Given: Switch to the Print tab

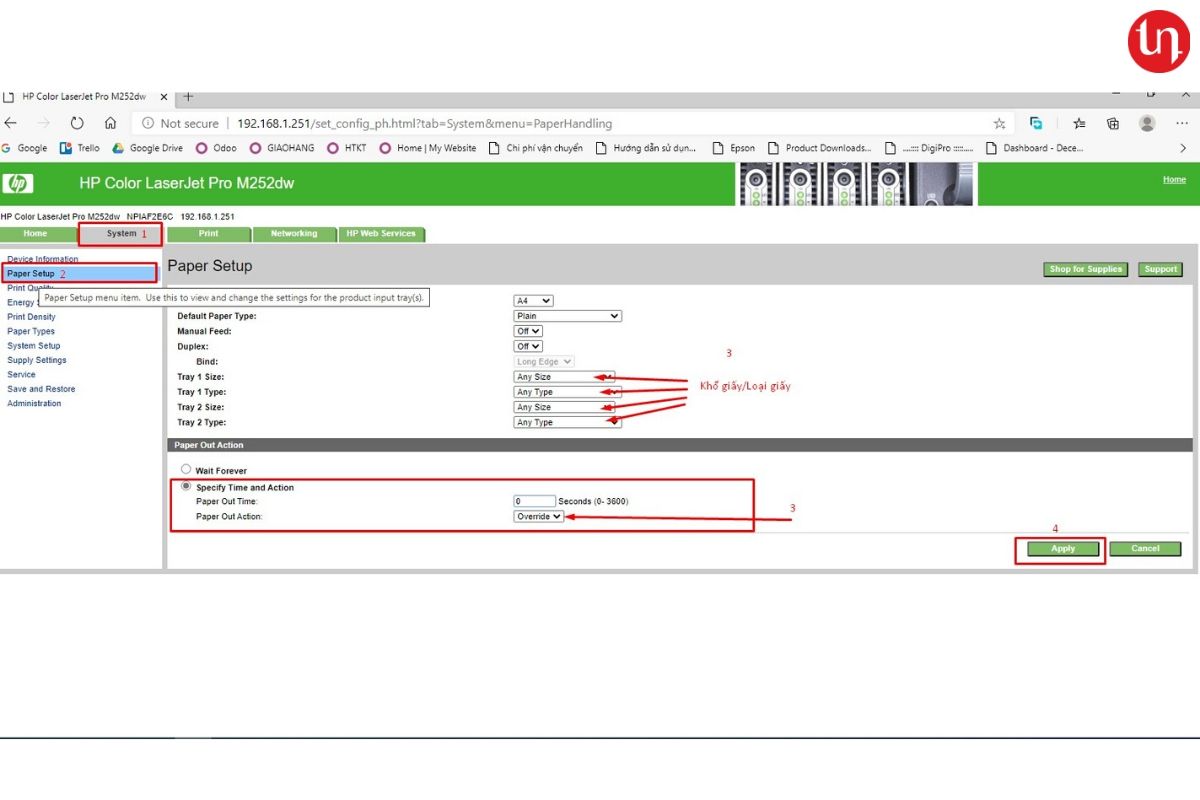Looking at the screenshot, I should pyautogui.click(x=208, y=234).
